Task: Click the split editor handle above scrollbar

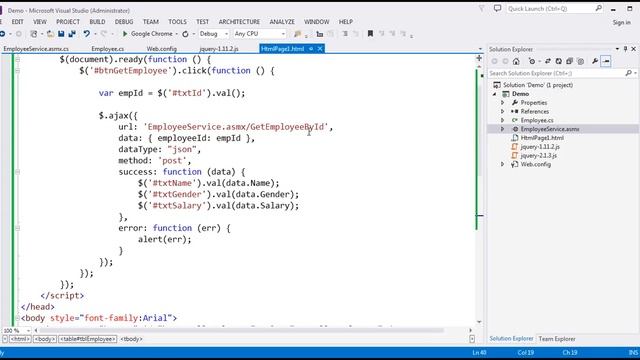Action: pos(479,58)
